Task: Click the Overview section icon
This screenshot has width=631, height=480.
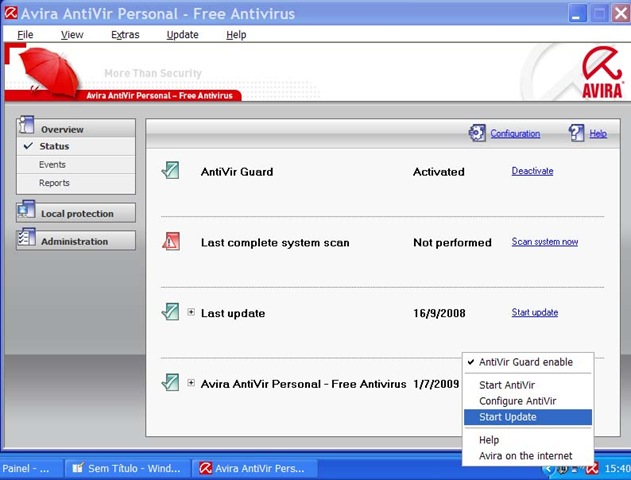Action: (26, 125)
